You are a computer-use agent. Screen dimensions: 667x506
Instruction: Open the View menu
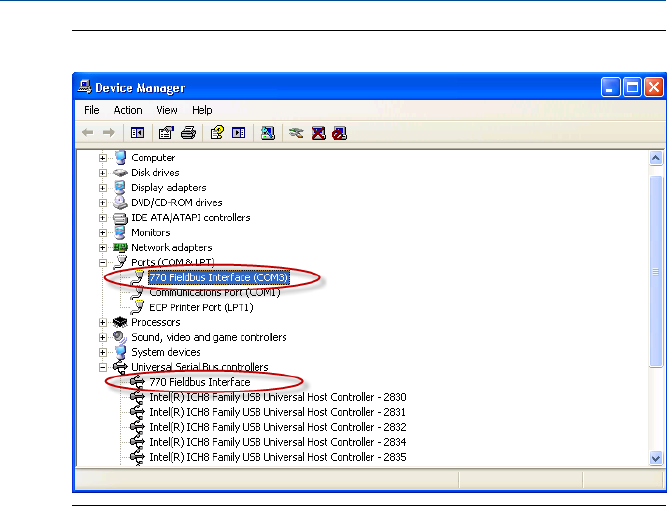(167, 110)
